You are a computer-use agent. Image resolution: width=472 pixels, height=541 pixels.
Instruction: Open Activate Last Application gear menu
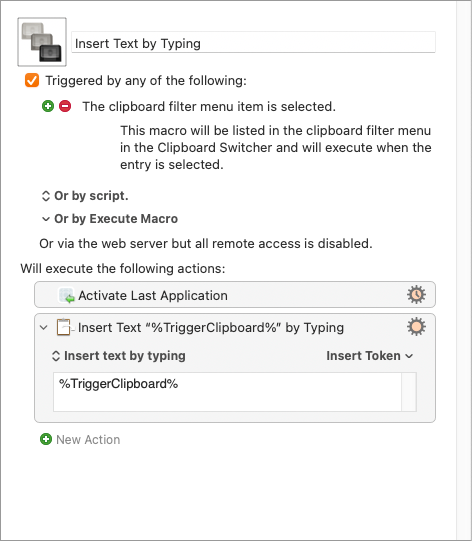pyautogui.click(x=416, y=295)
